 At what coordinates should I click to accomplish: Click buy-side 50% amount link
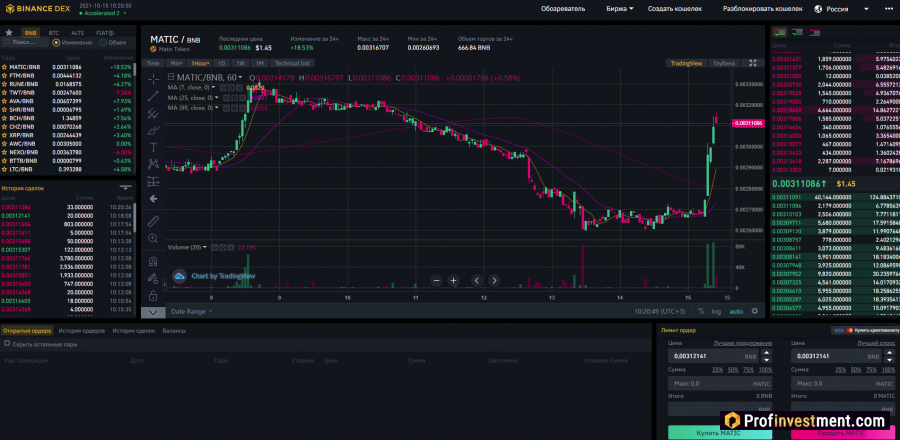tap(733, 370)
